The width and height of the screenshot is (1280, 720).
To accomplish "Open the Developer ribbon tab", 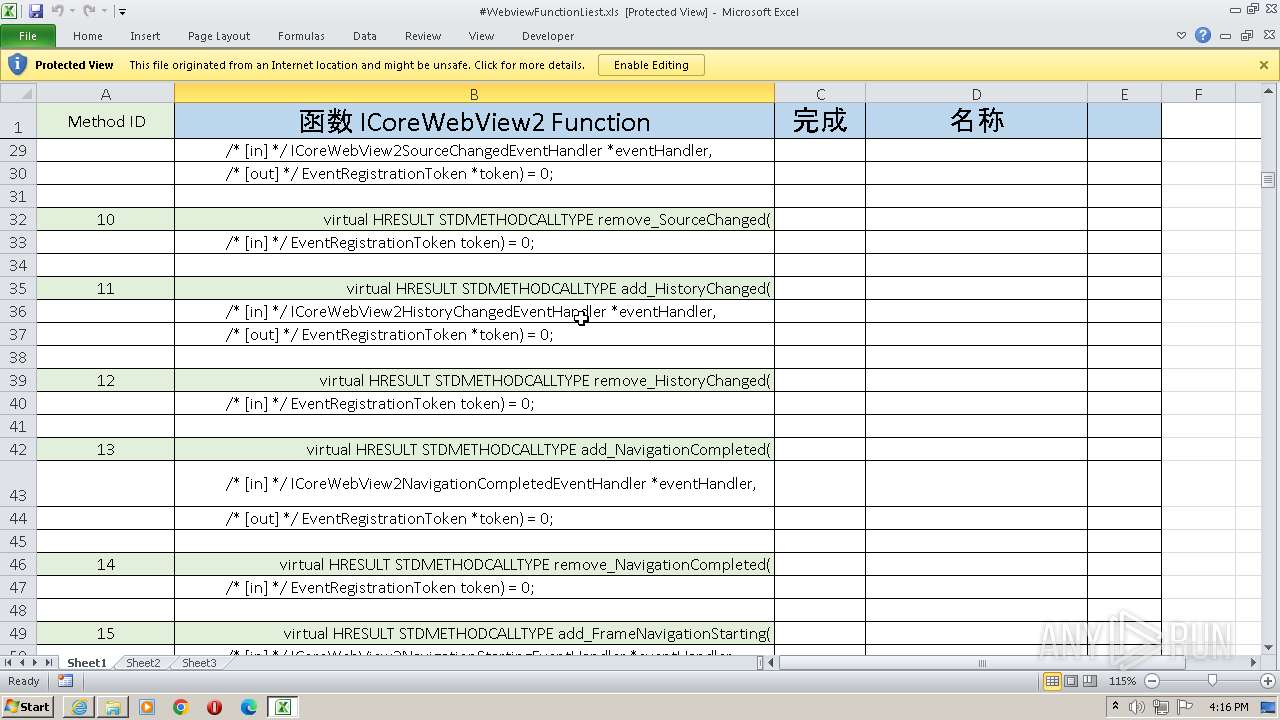I will click(x=548, y=35).
